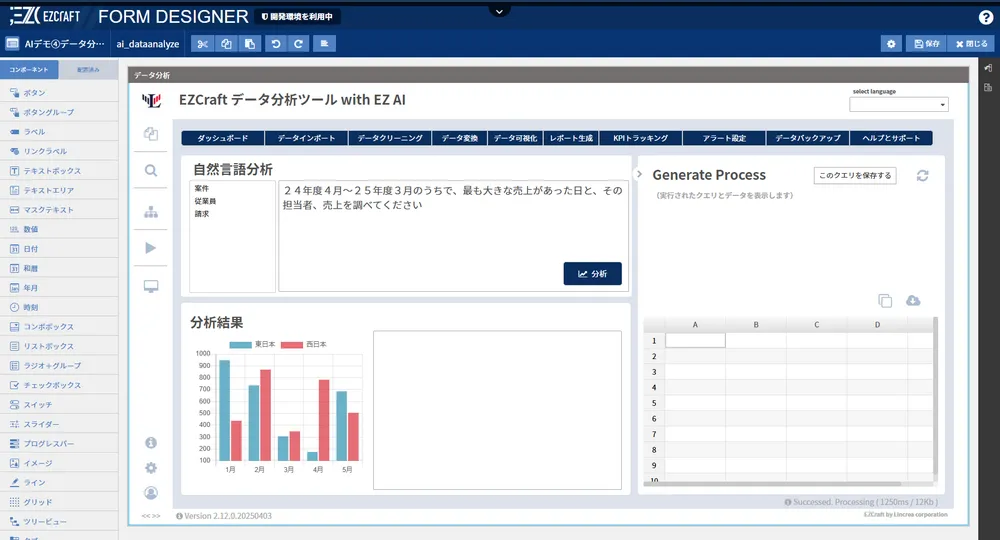1000x540 pixels.
Task: Switch to the コンポーネント tab
Action: [28, 70]
